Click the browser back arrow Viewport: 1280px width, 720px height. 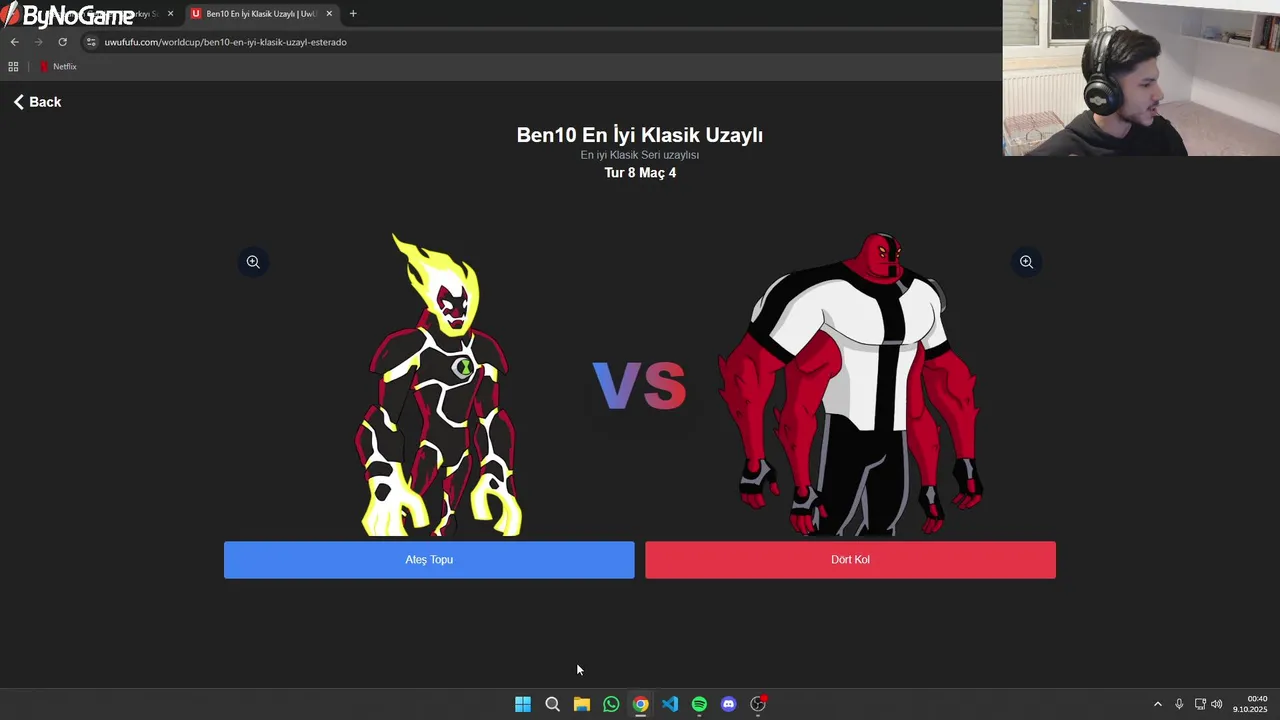(14, 42)
